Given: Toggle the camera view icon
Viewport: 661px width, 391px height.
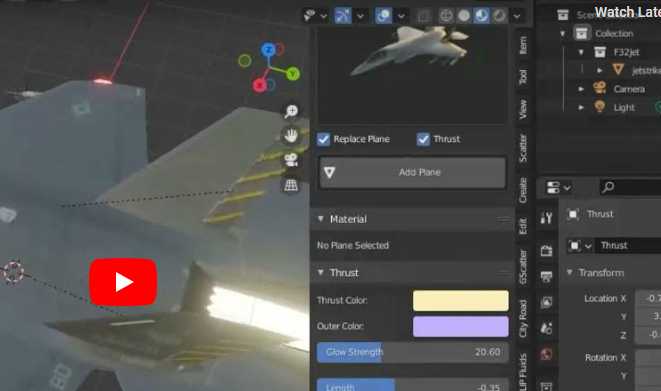Looking at the screenshot, I should click(x=291, y=160).
